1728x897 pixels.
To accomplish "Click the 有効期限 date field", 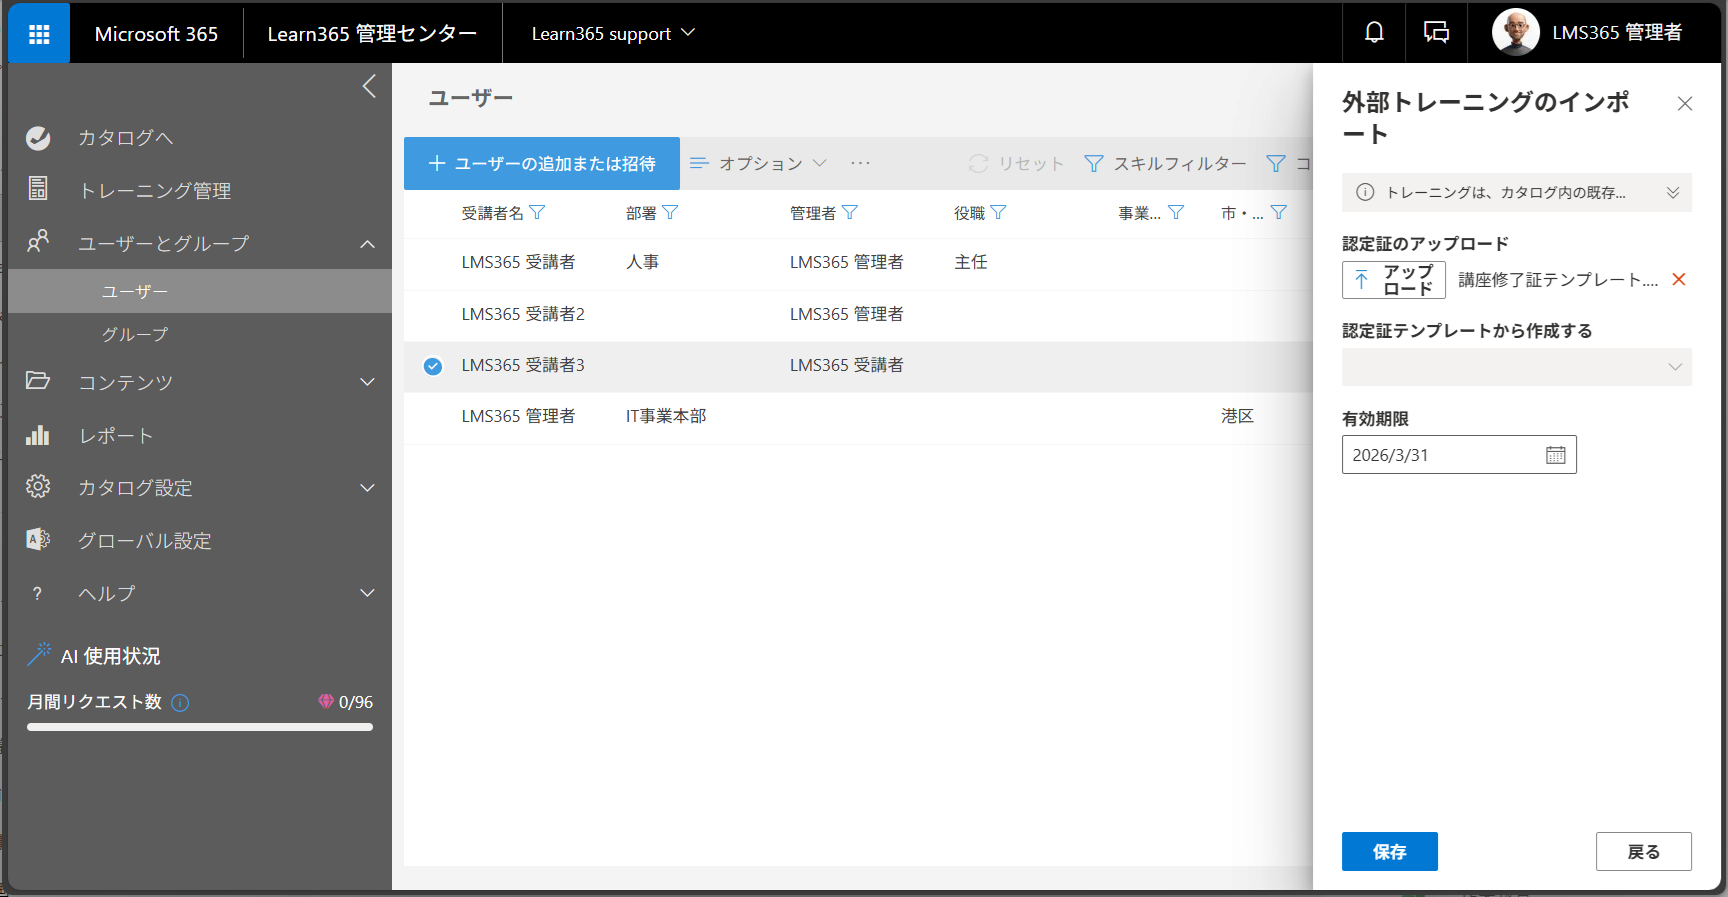I will [1459, 455].
